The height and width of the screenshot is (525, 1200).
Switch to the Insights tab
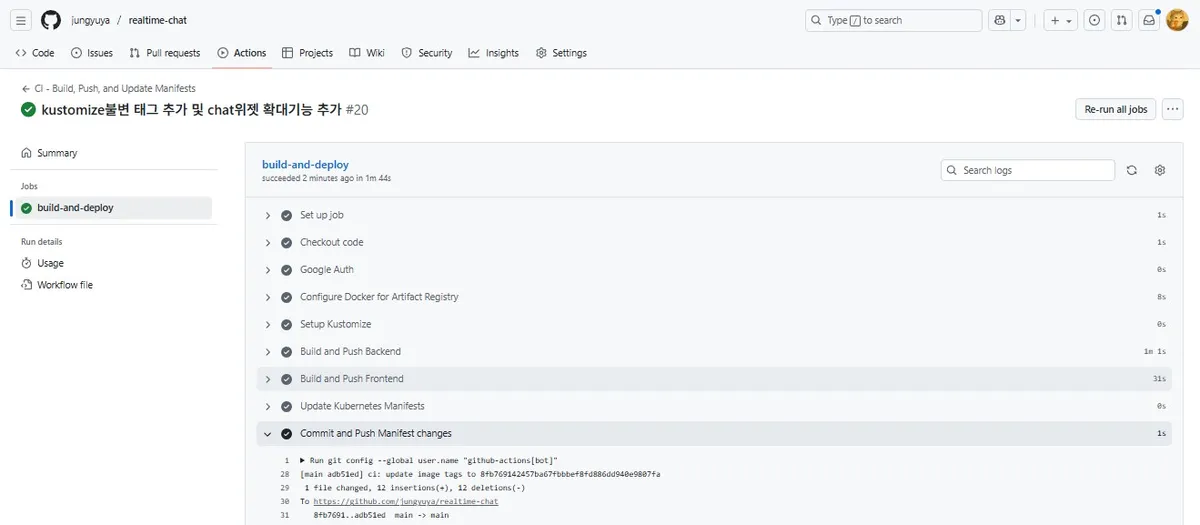493,53
